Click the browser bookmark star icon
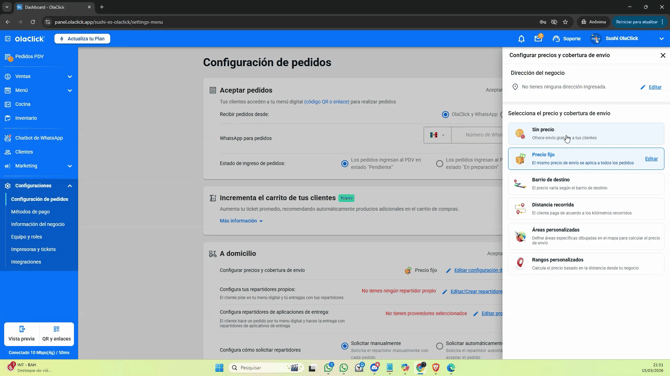670x376 pixels. tap(565, 22)
